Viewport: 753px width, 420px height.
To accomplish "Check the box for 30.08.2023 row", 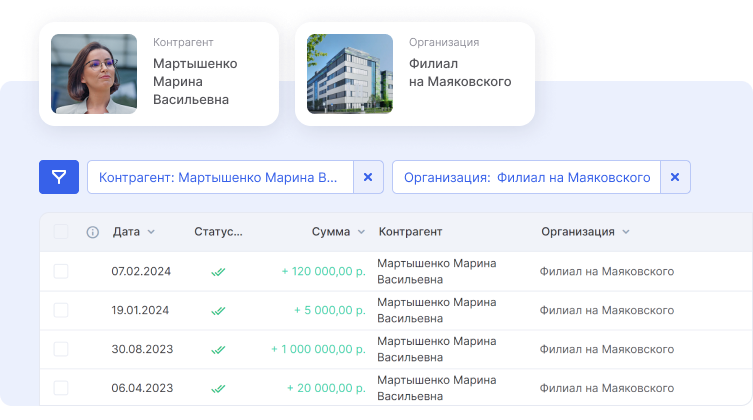I will pos(61,349).
